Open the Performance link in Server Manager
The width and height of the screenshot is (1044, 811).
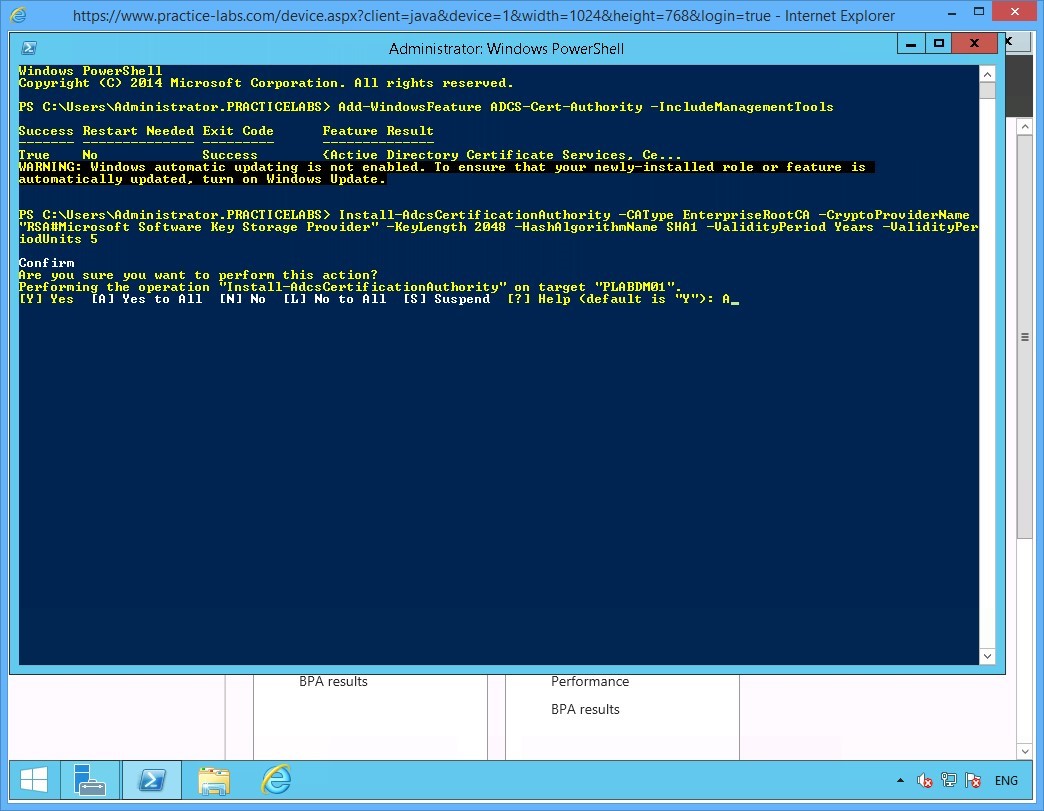[x=590, y=681]
